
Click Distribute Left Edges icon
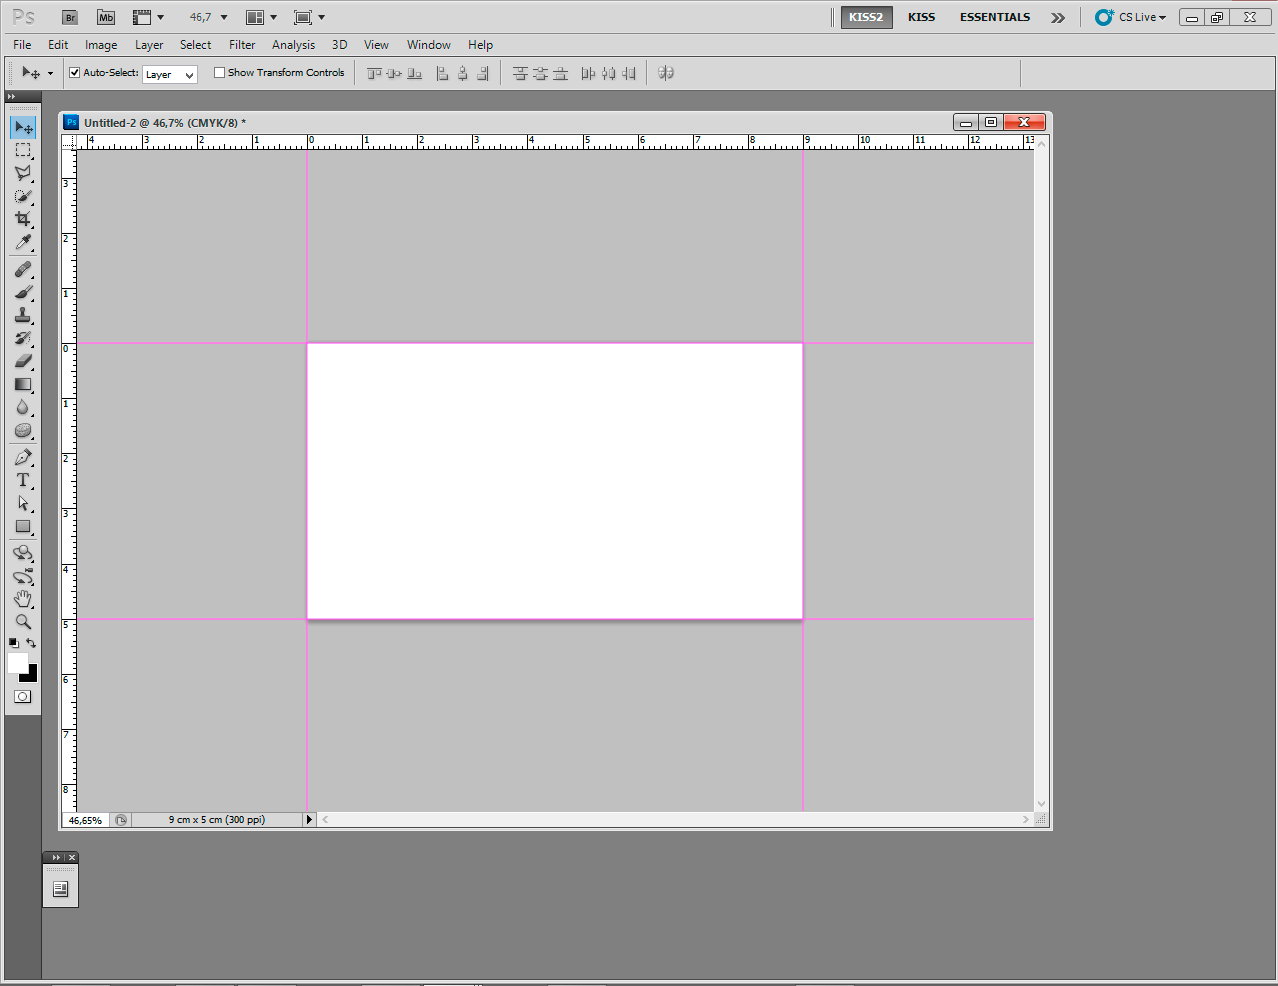pyautogui.click(x=588, y=73)
